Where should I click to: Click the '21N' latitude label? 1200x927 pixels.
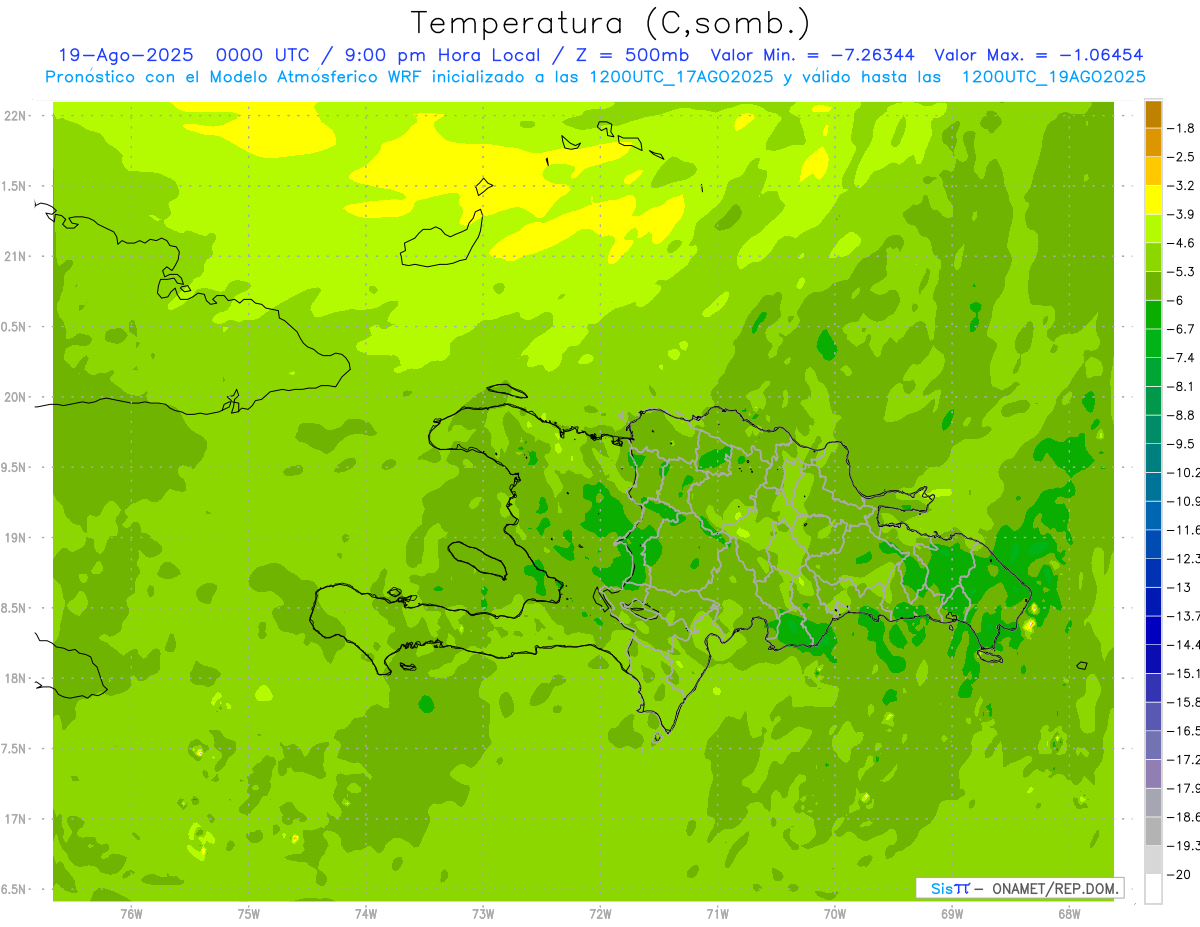click(x=15, y=257)
